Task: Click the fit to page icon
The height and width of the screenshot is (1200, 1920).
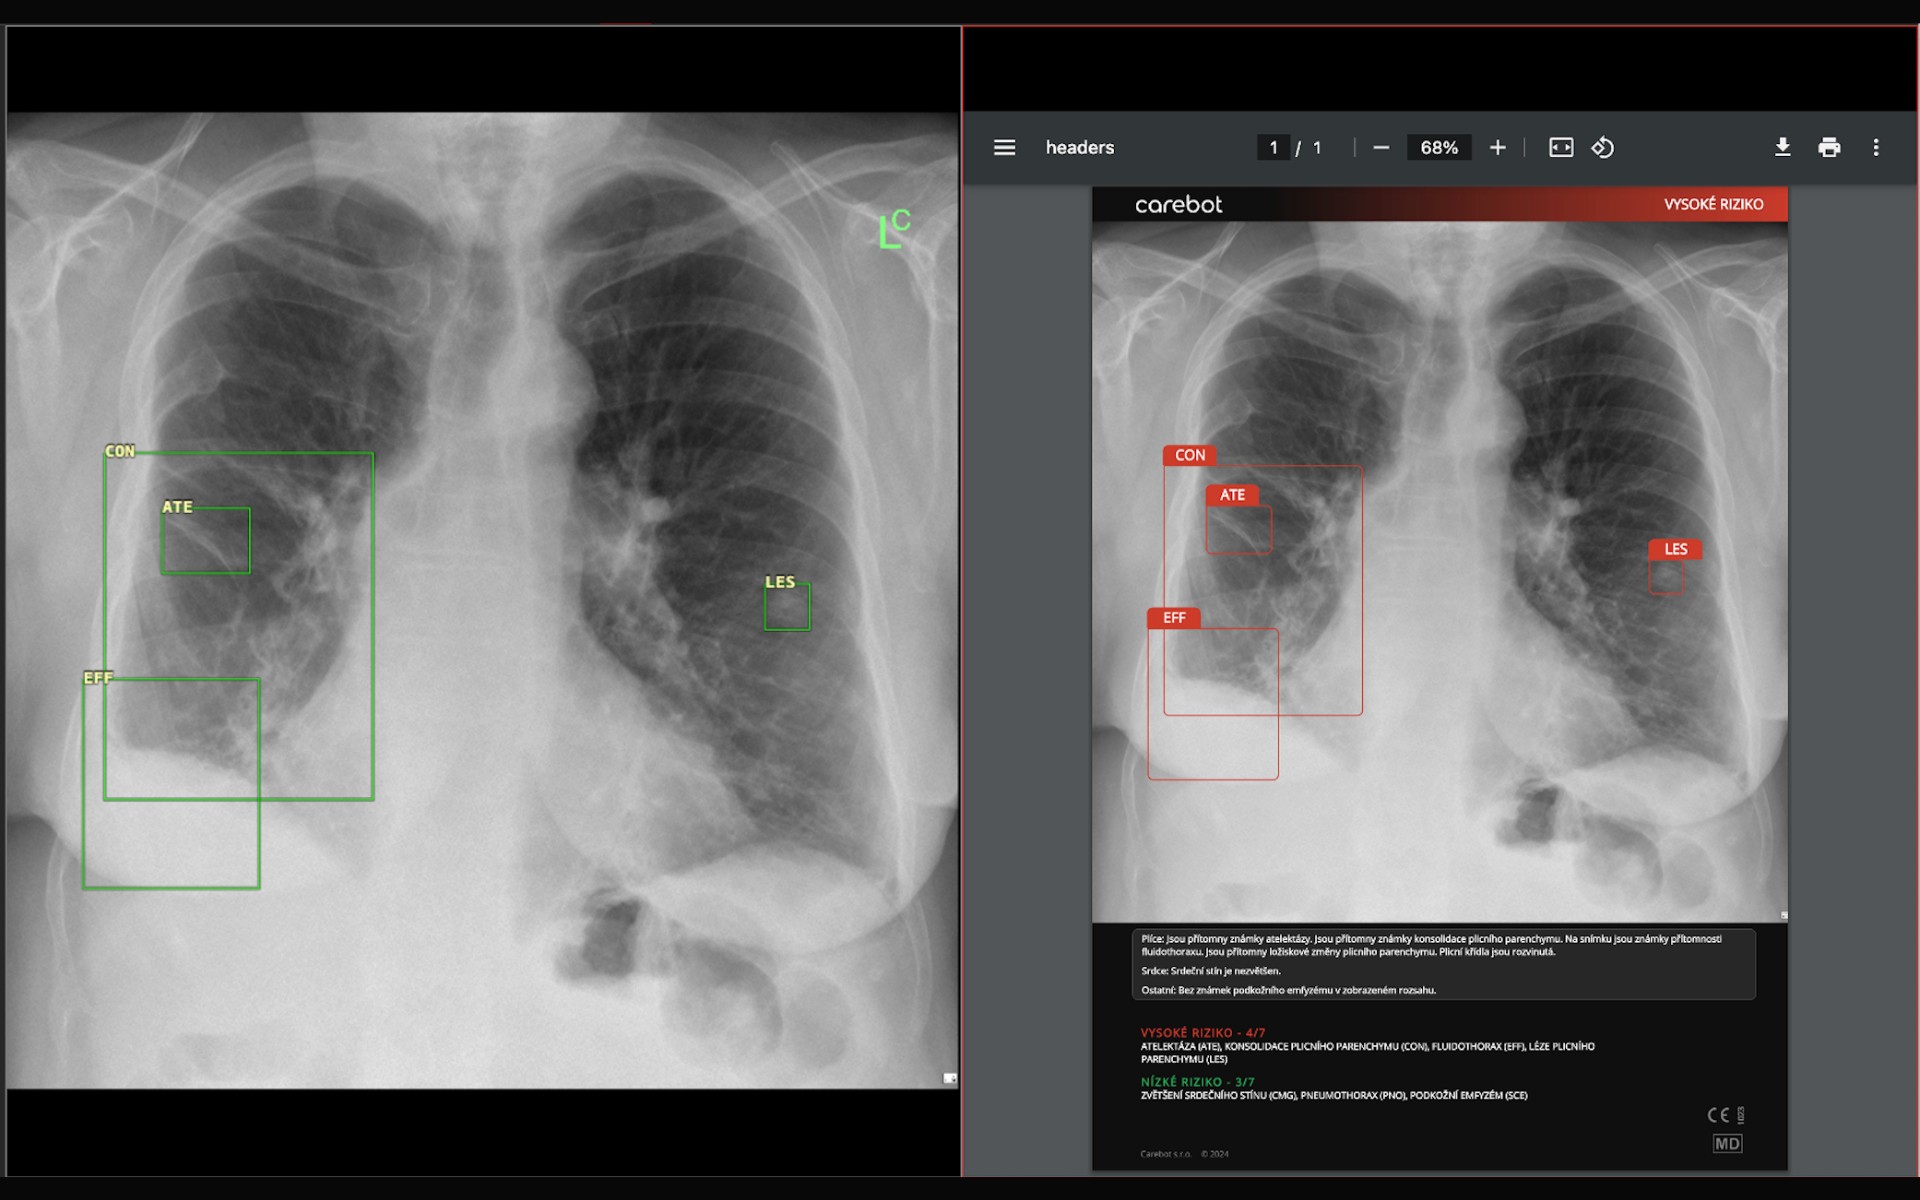Action: click(1560, 148)
